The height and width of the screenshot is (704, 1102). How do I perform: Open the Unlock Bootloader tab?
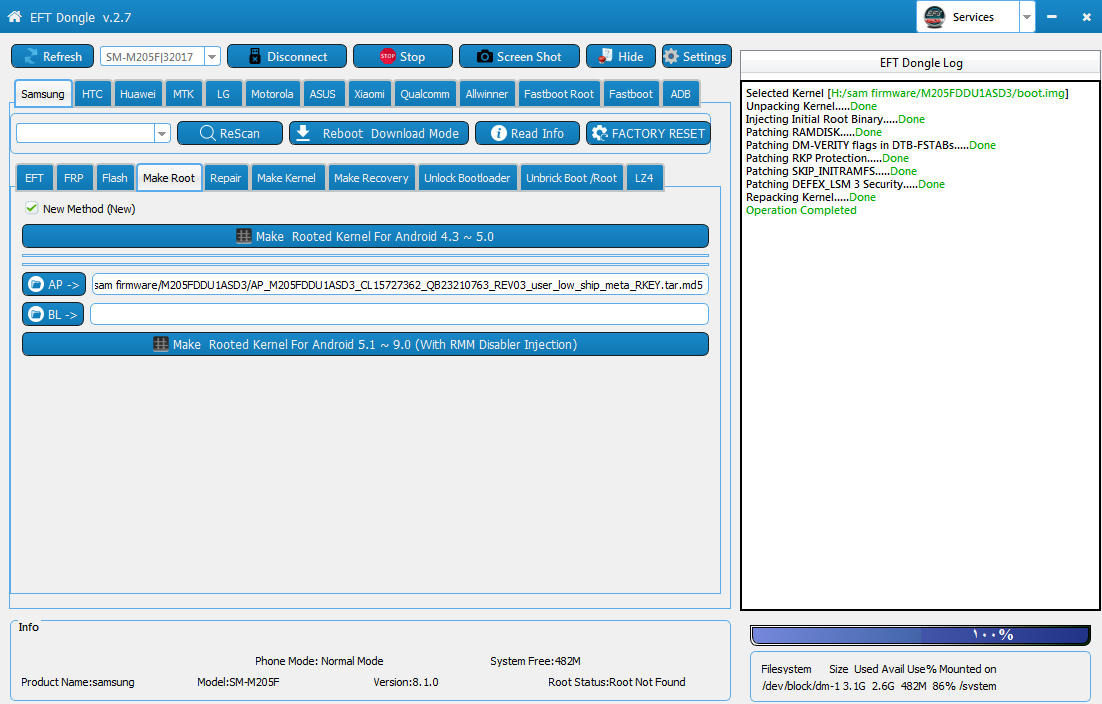click(x=467, y=178)
